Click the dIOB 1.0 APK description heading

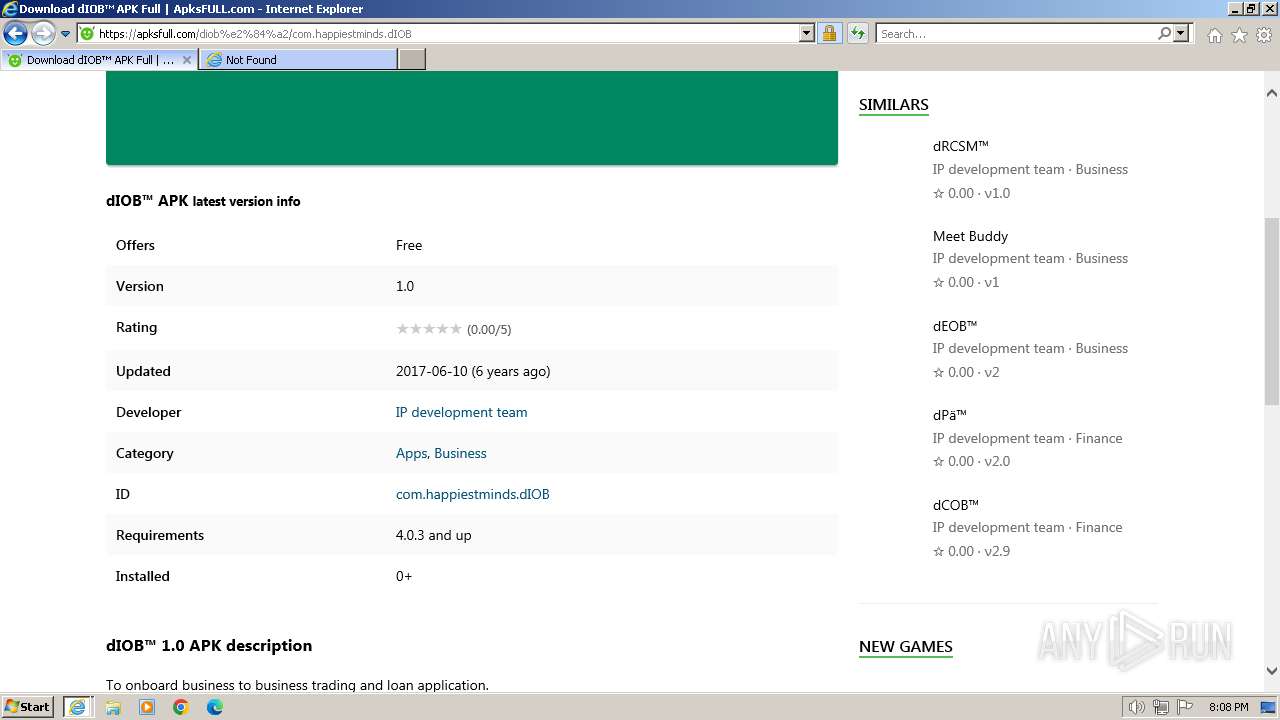[x=209, y=646]
